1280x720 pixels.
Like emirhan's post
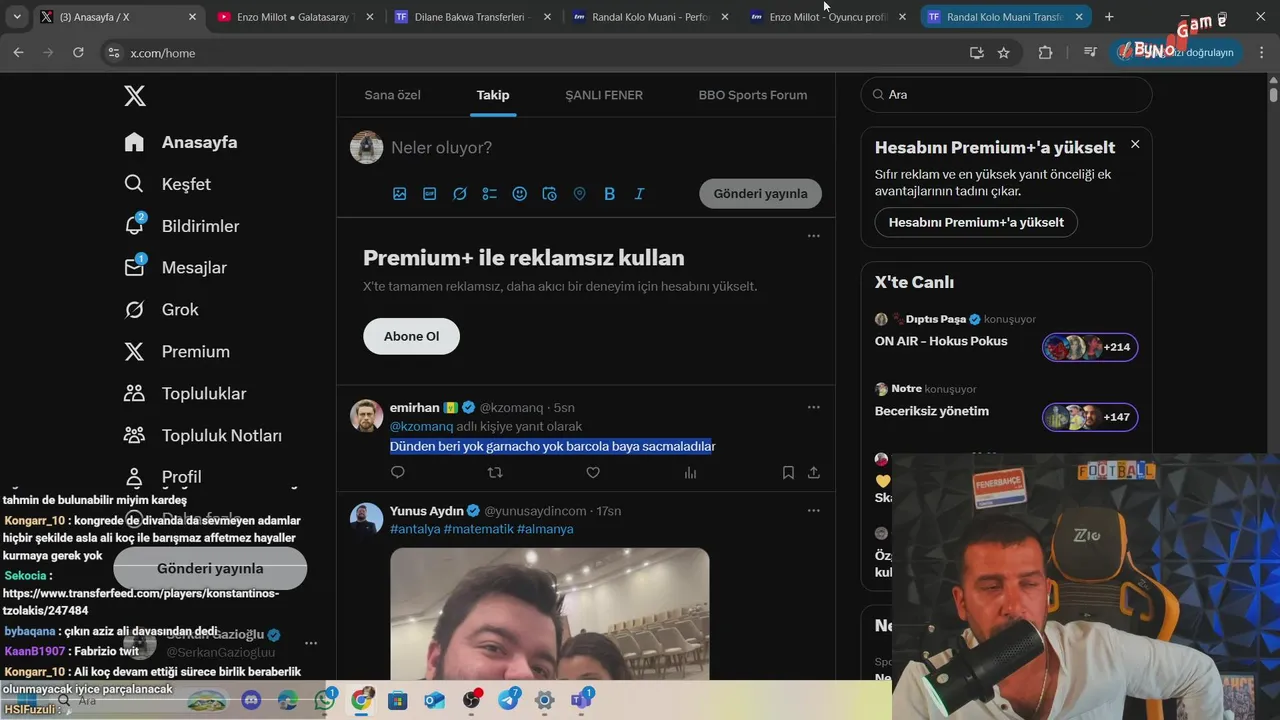(593, 472)
